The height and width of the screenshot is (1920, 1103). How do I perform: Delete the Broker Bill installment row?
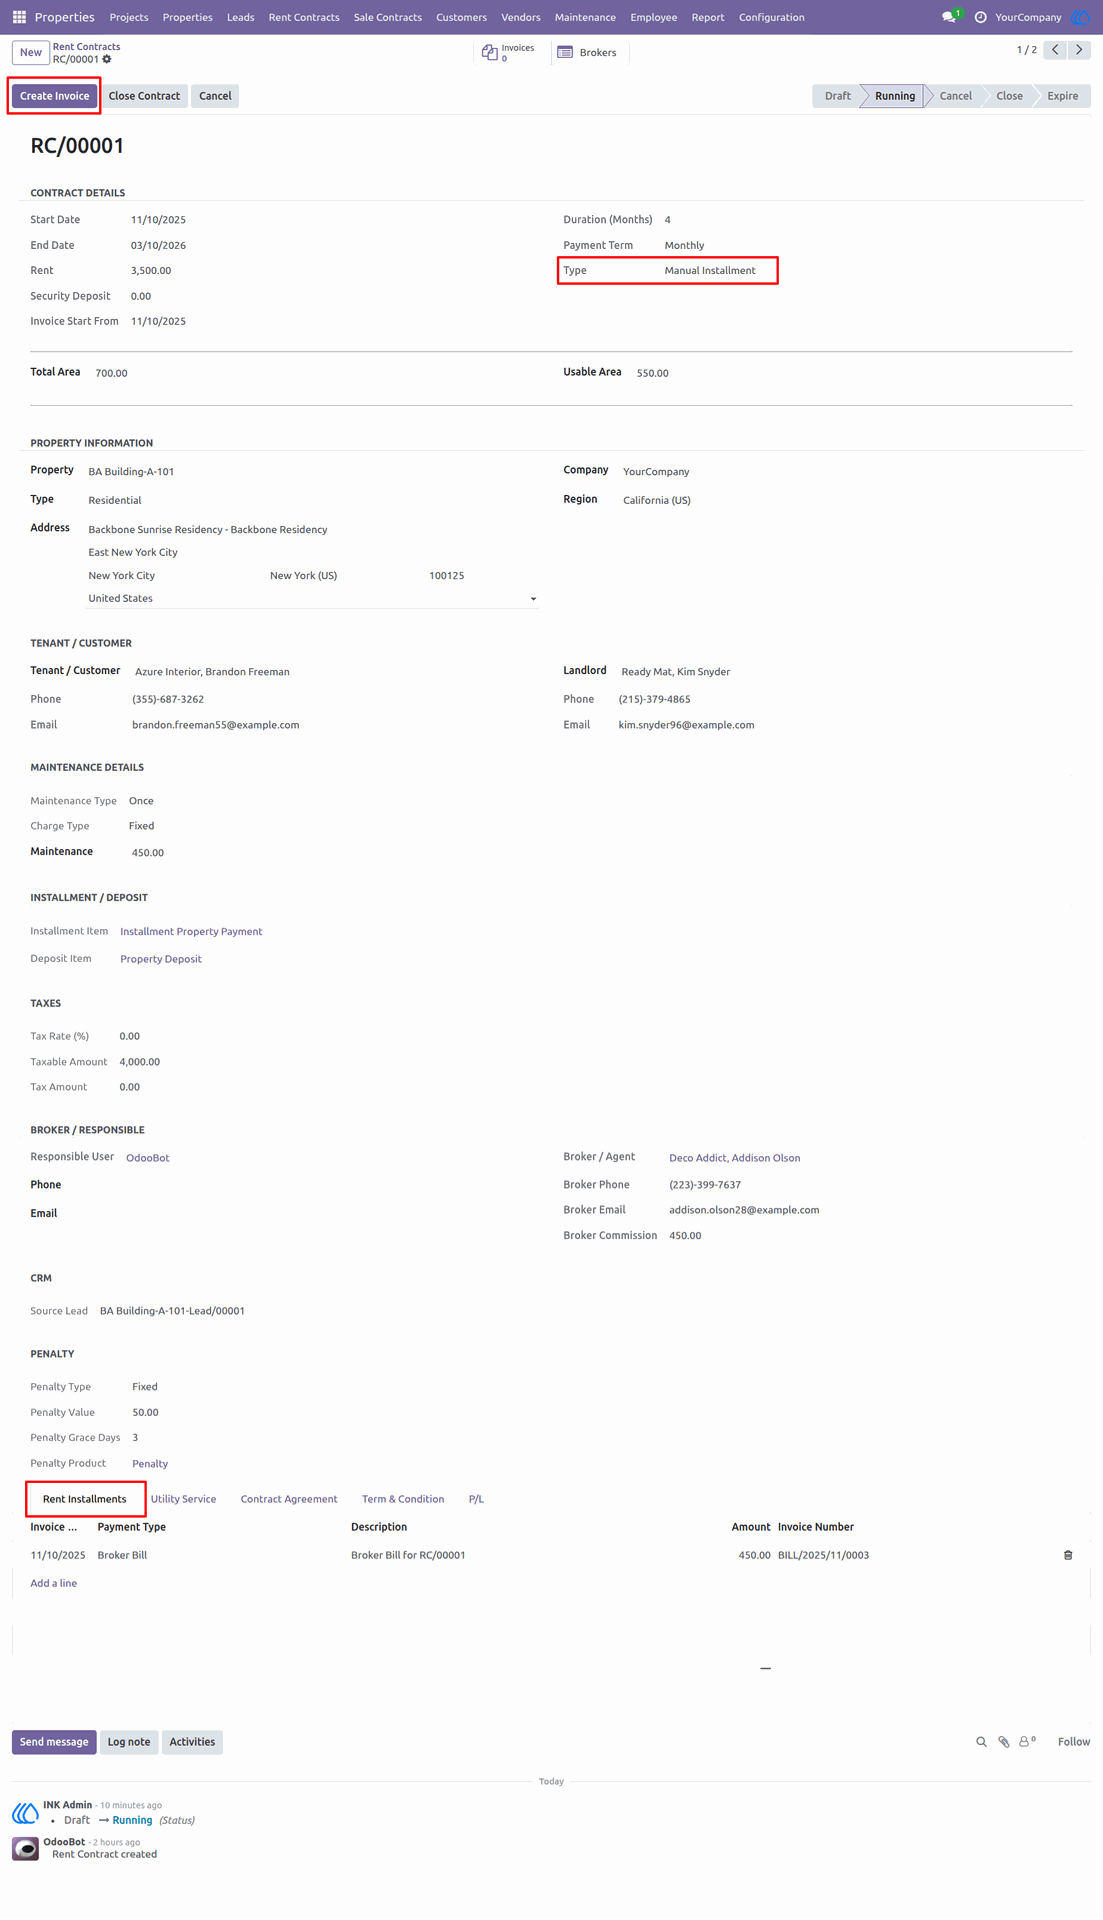click(x=1068, y=1555)
